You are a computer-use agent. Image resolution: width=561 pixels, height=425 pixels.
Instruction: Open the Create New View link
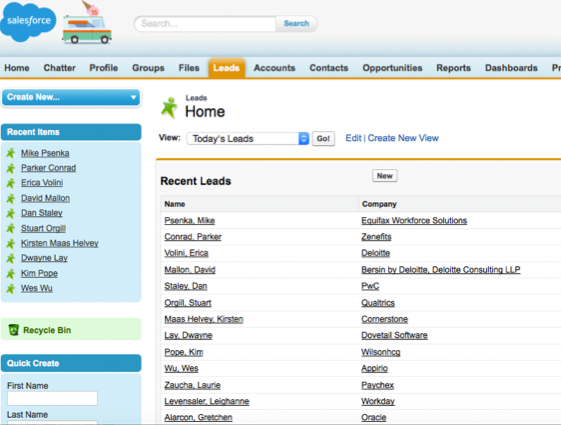pyautogui.click(x=403, y=138)
